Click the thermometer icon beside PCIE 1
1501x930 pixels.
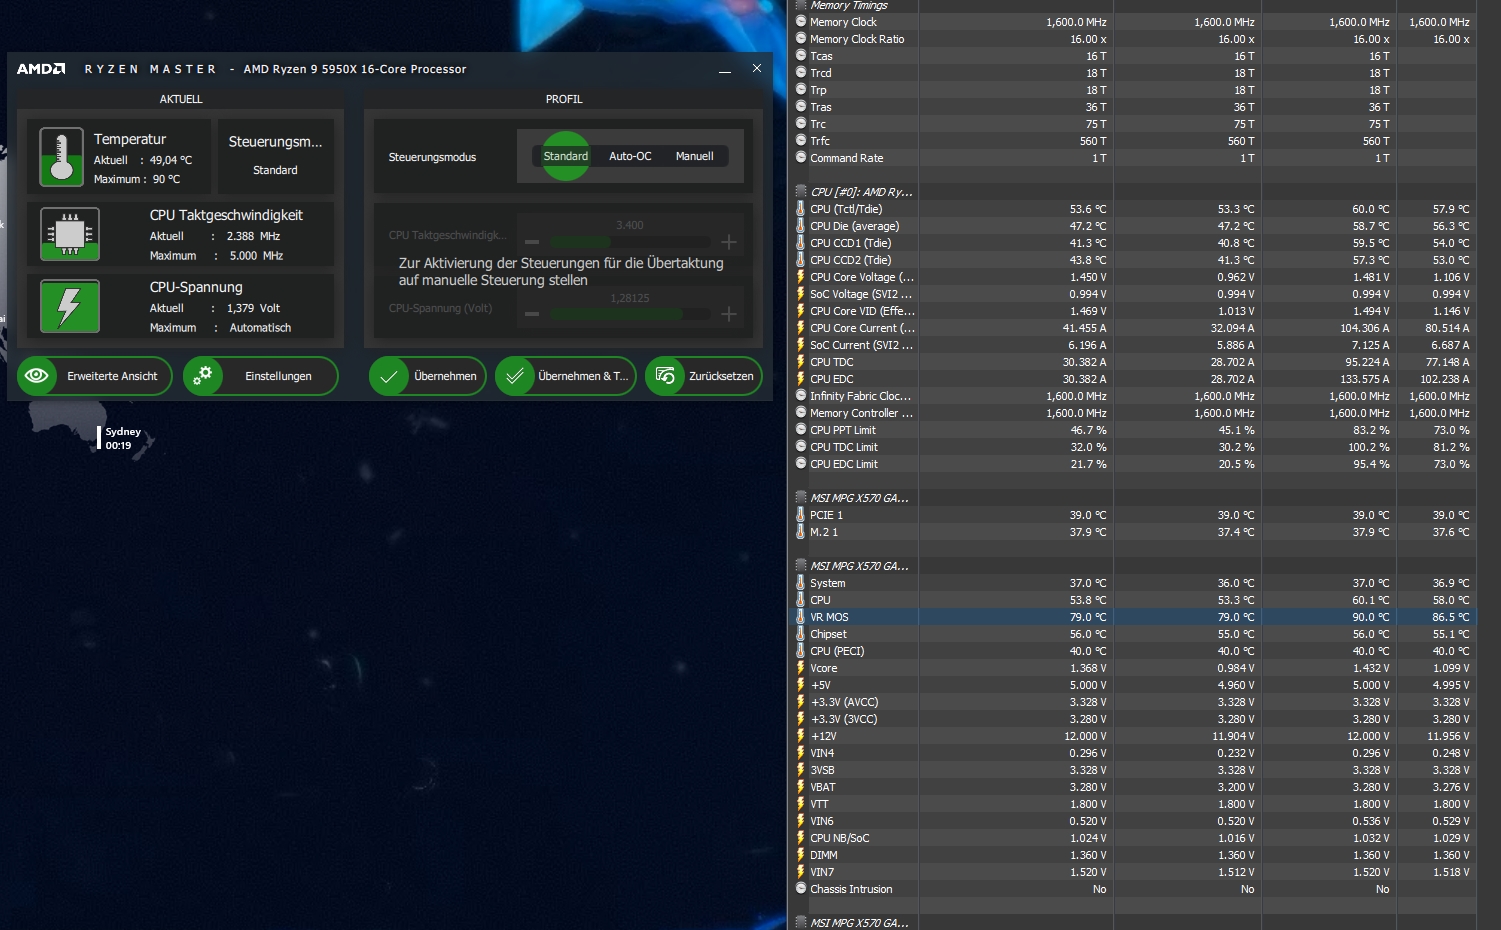(801, 515)
